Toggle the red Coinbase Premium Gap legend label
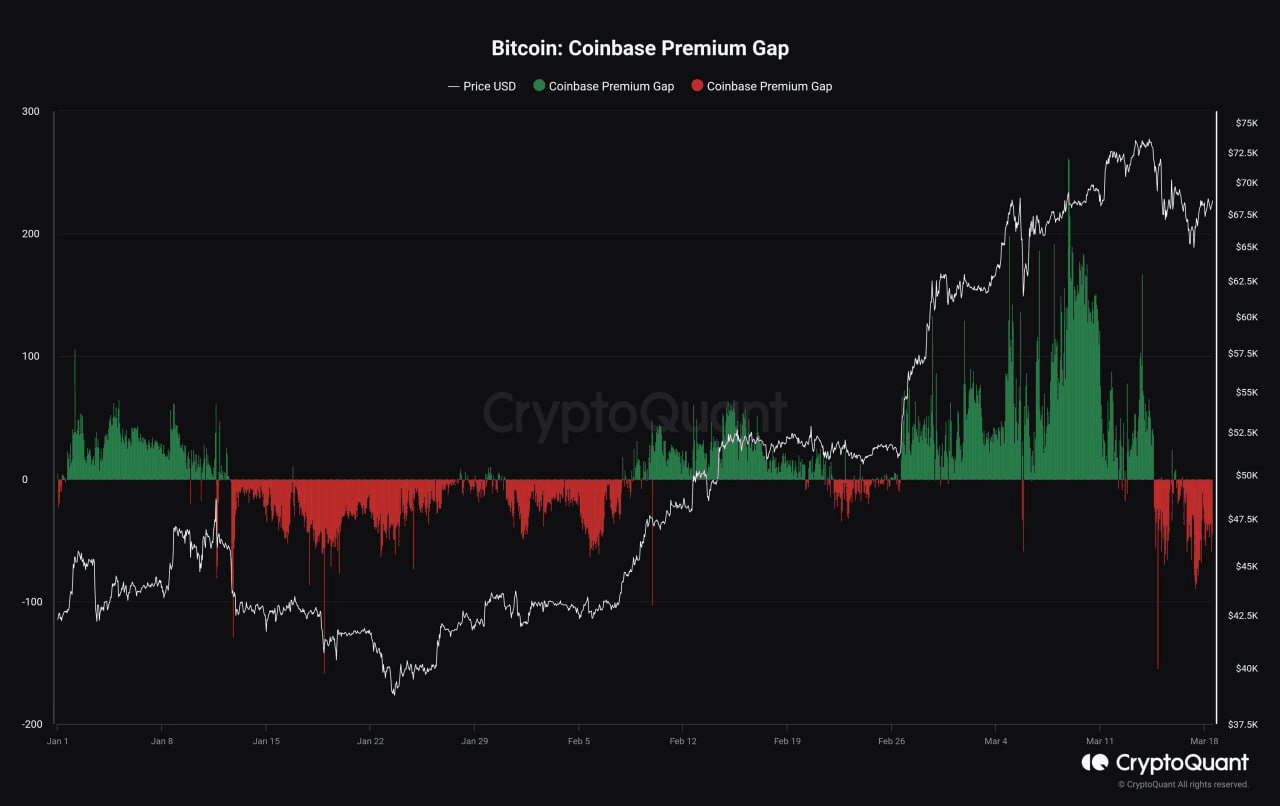1280x806 pixels. click(x=769, y=86)
